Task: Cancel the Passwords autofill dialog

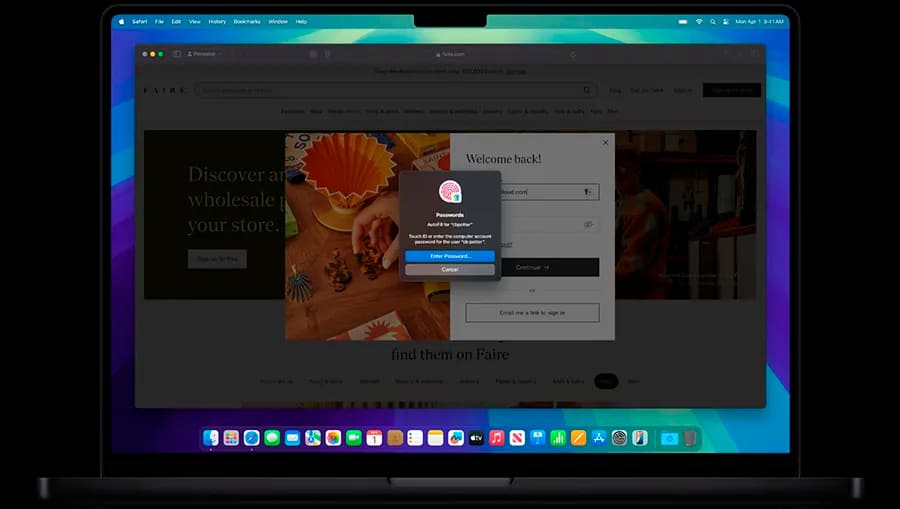Action: tap(450, 269)
